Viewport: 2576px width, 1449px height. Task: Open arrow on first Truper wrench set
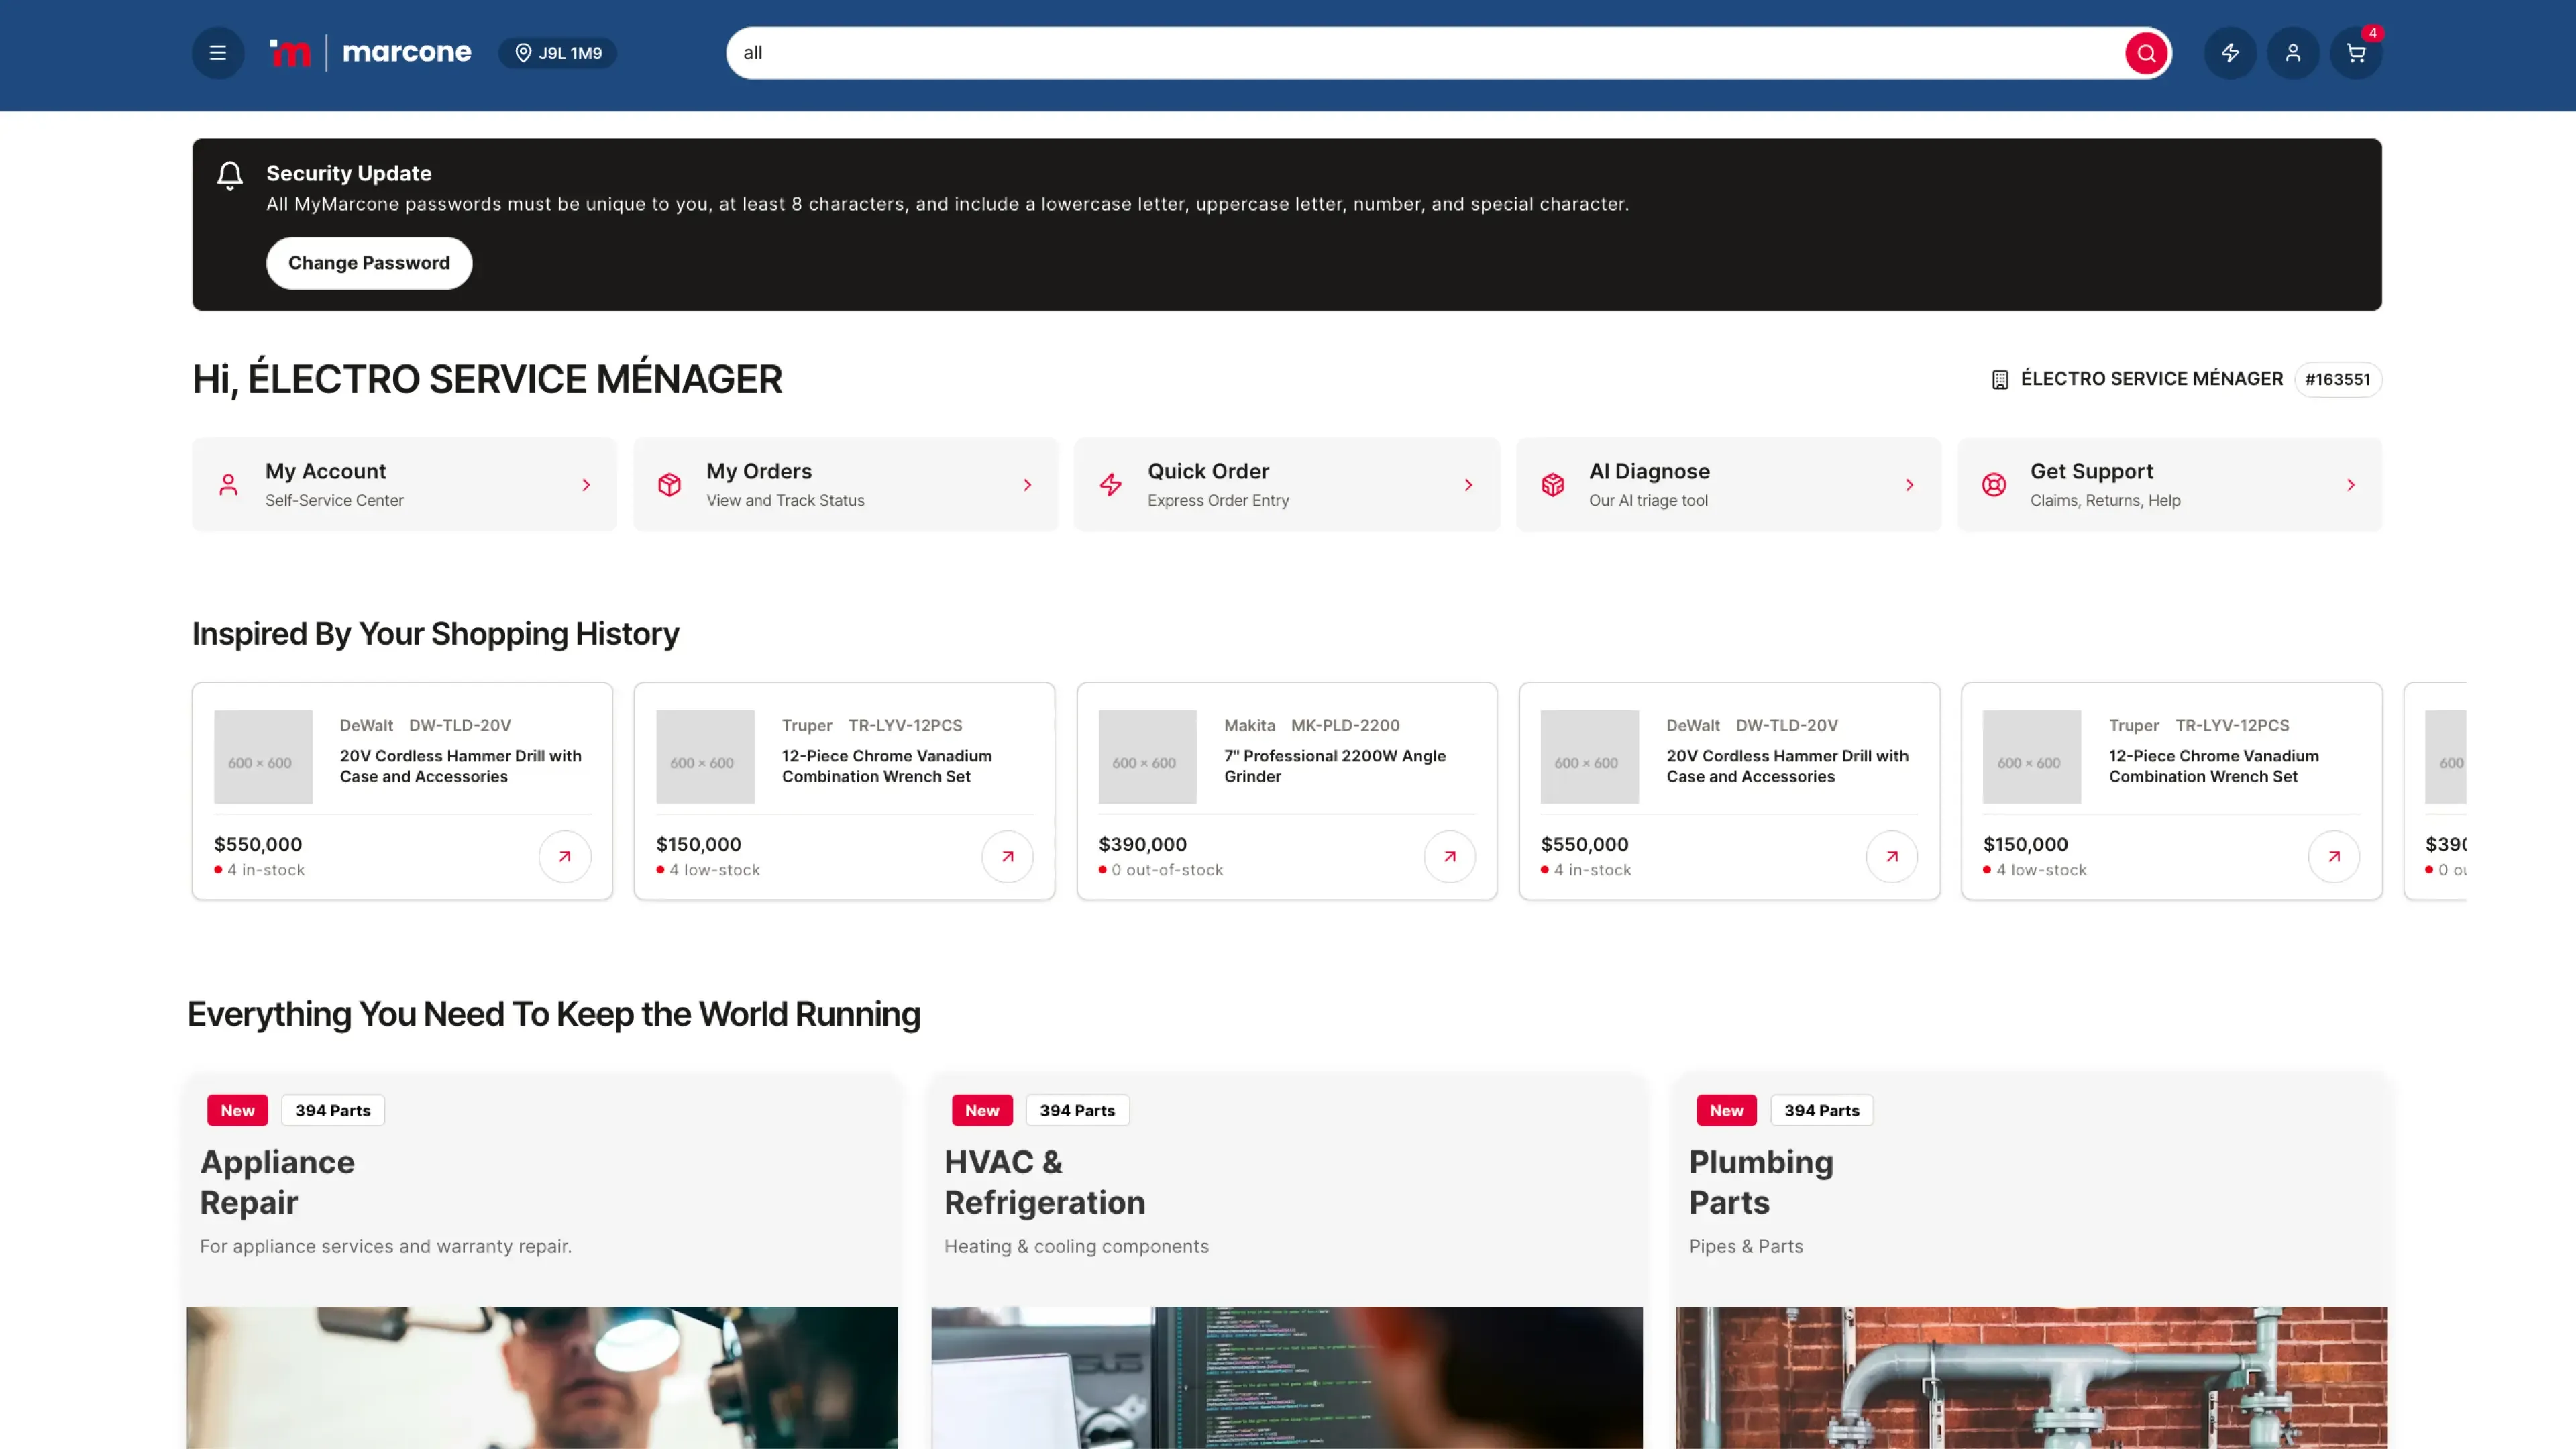(x=1007, y=856)
